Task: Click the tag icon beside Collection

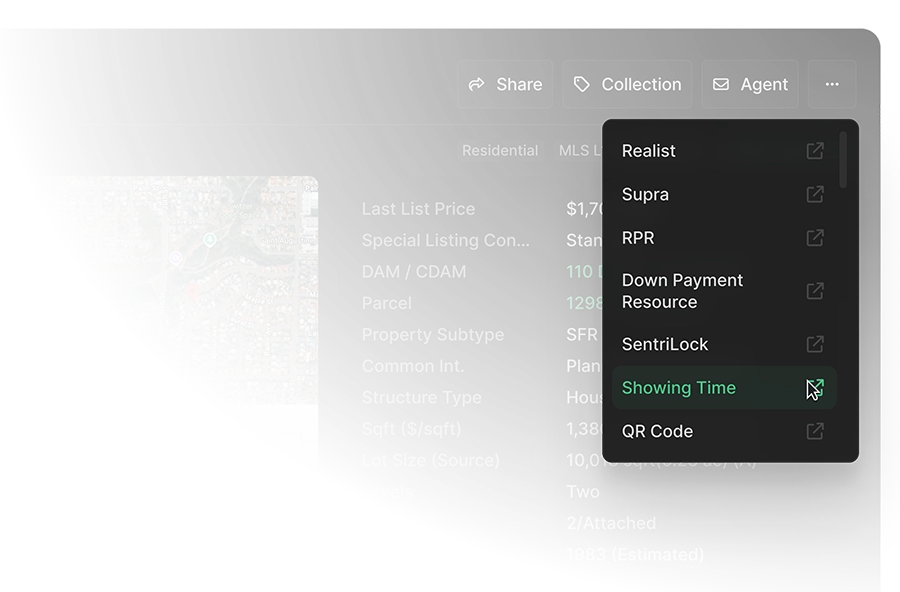Action: 581,84
